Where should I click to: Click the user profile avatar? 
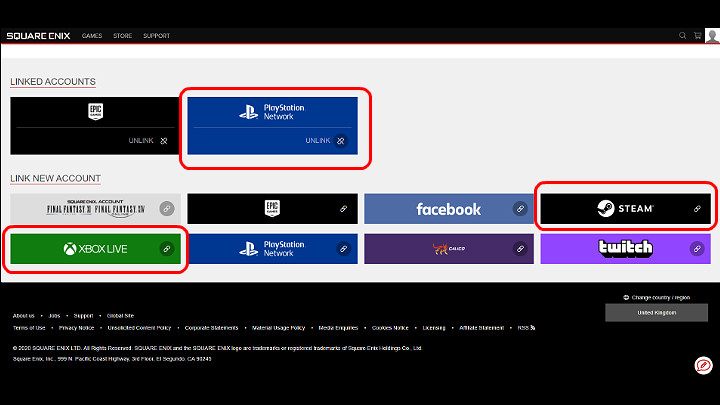(x=711, y=36)
